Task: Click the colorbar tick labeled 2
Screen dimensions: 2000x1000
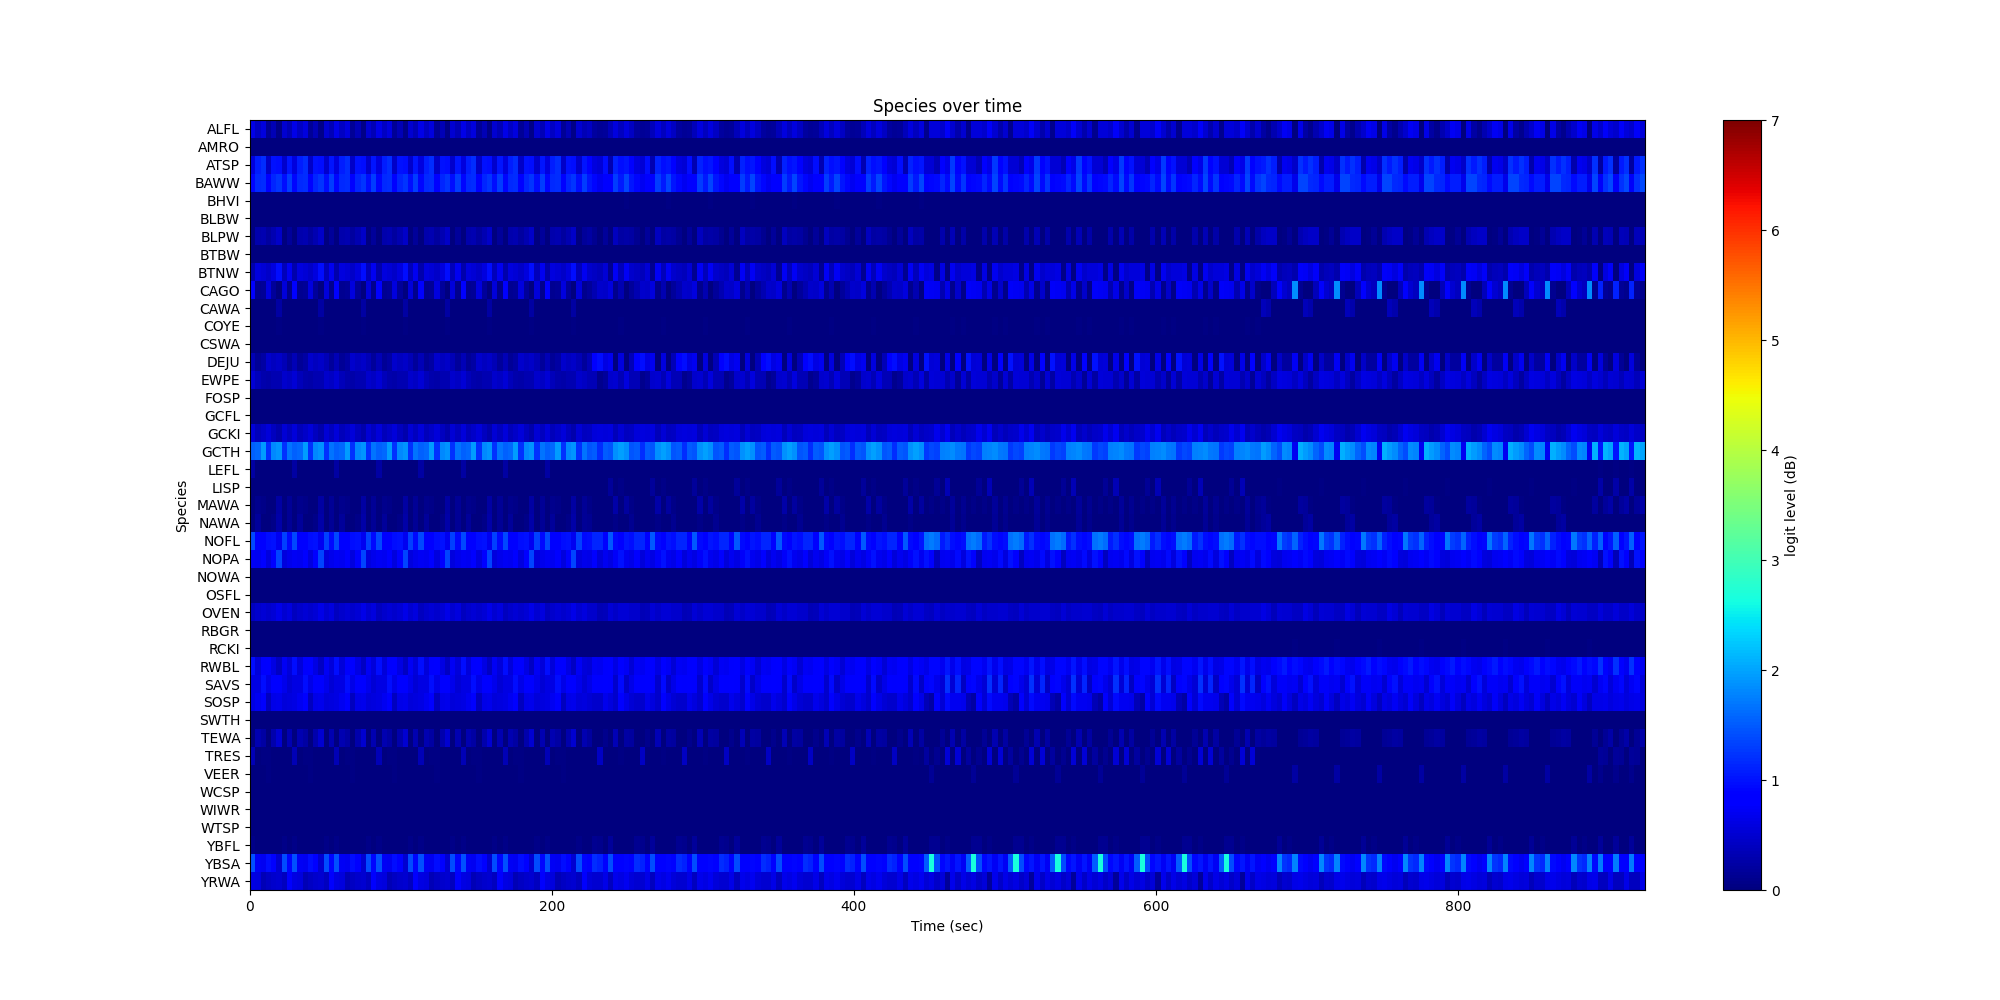Action: point(1775,671)
